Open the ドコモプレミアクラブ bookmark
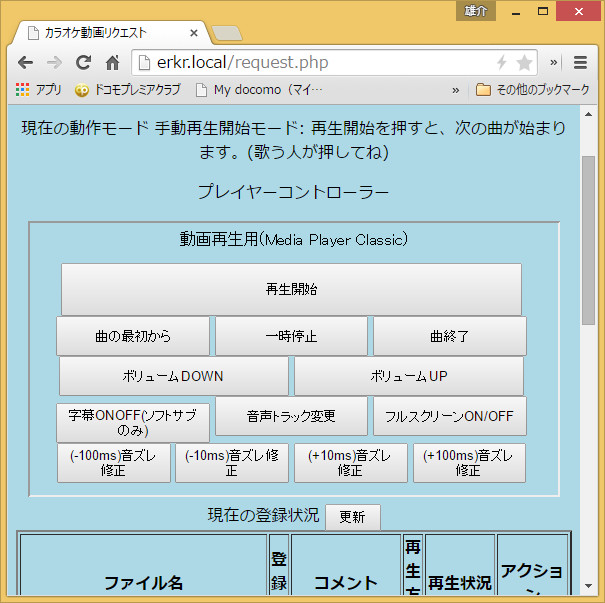 127,90
